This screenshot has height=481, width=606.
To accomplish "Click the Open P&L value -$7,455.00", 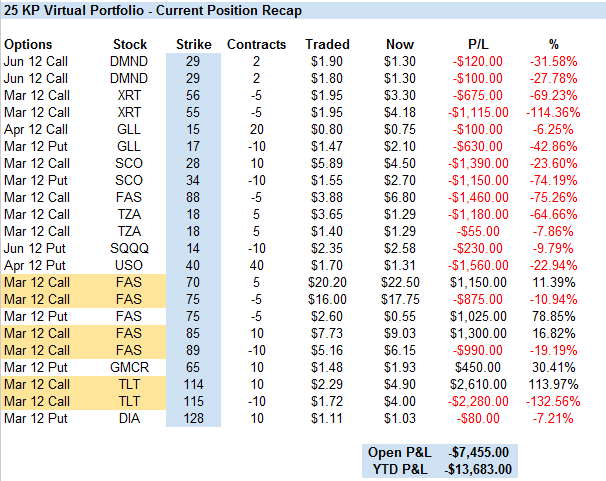I will [480, 451].
